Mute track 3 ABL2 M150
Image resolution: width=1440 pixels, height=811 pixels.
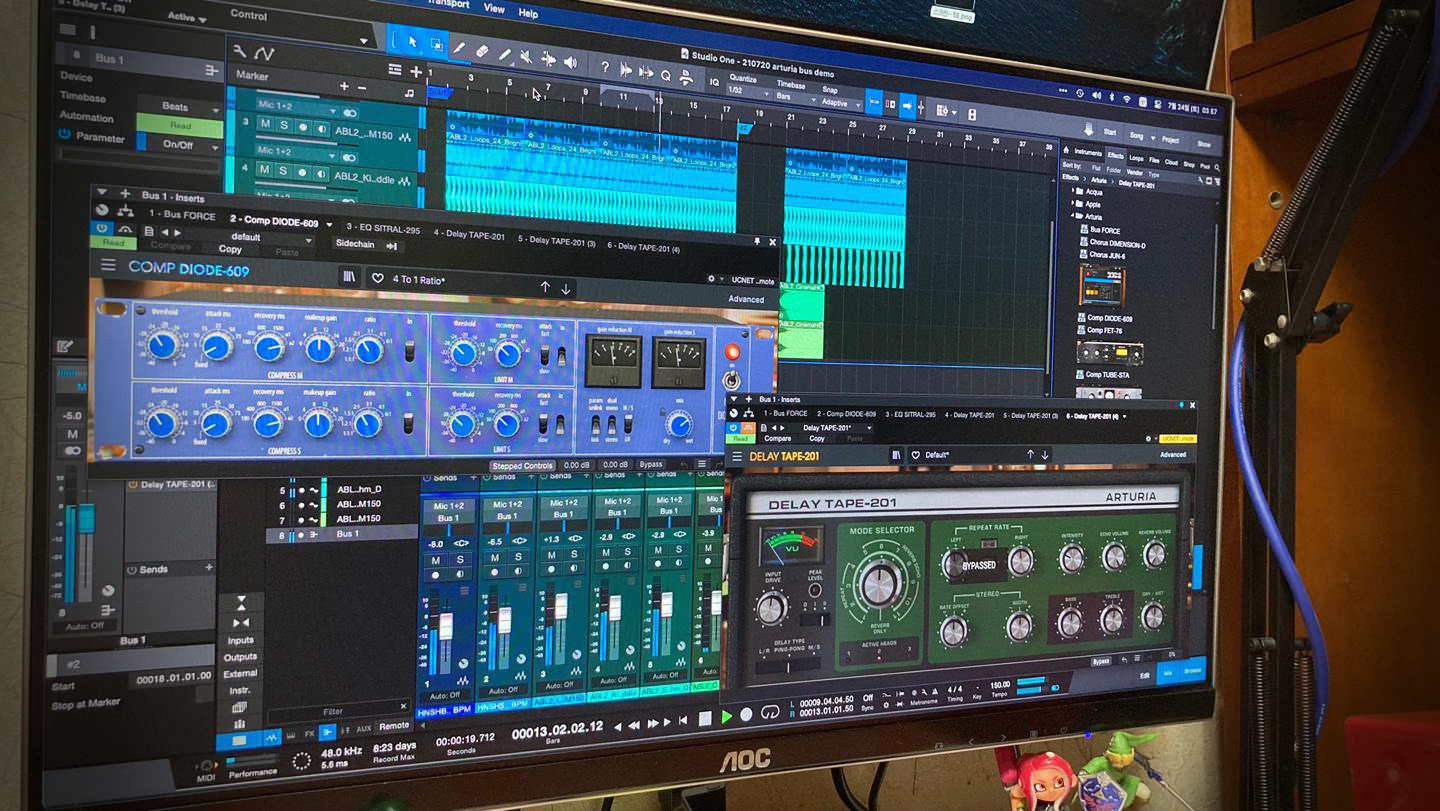coord(264,124)
